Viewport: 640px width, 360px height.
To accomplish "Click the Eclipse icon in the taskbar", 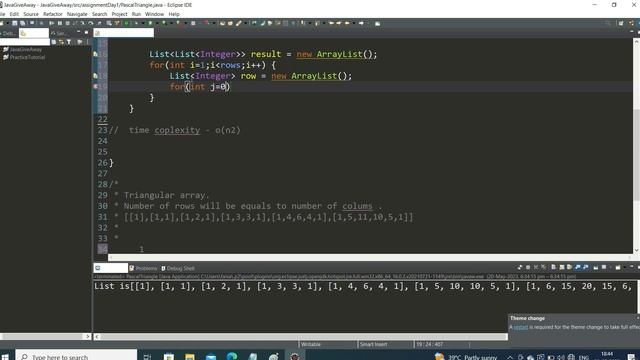I will pyautogui.click(x=295, y=357).
